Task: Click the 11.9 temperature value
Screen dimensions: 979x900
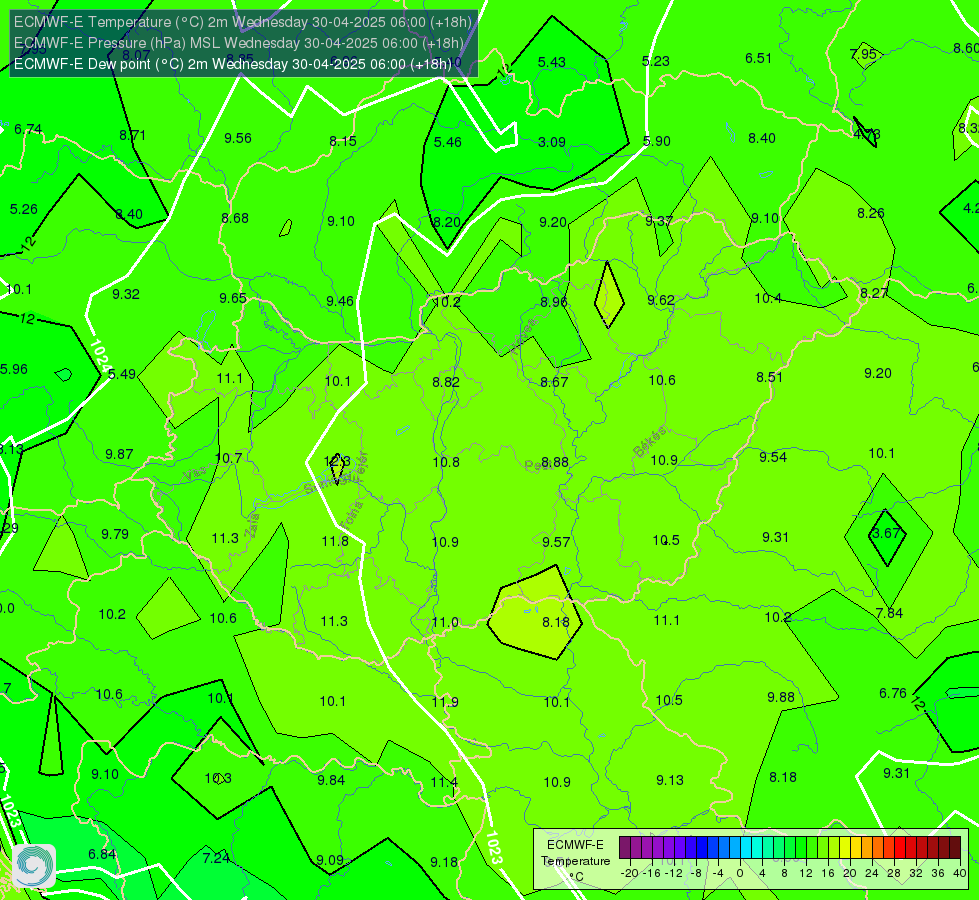Action: tap(445, 702)
